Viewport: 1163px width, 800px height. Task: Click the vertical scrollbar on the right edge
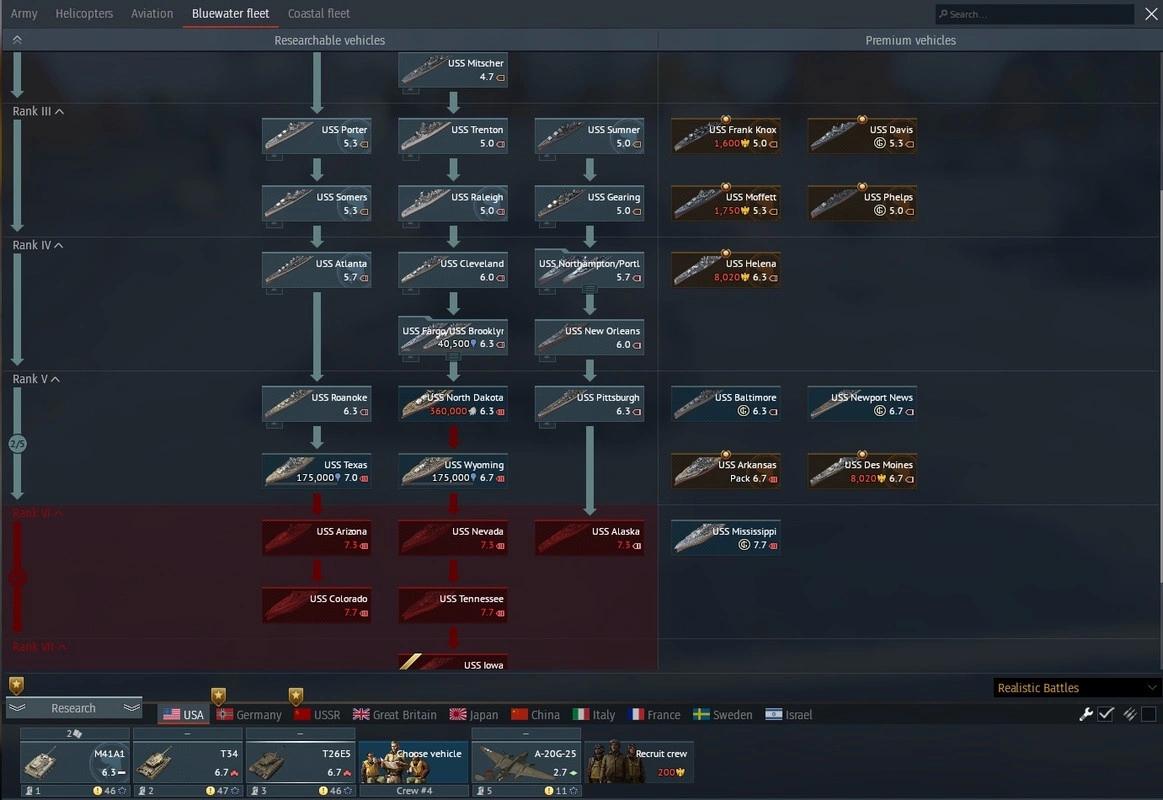(1160, 386)
